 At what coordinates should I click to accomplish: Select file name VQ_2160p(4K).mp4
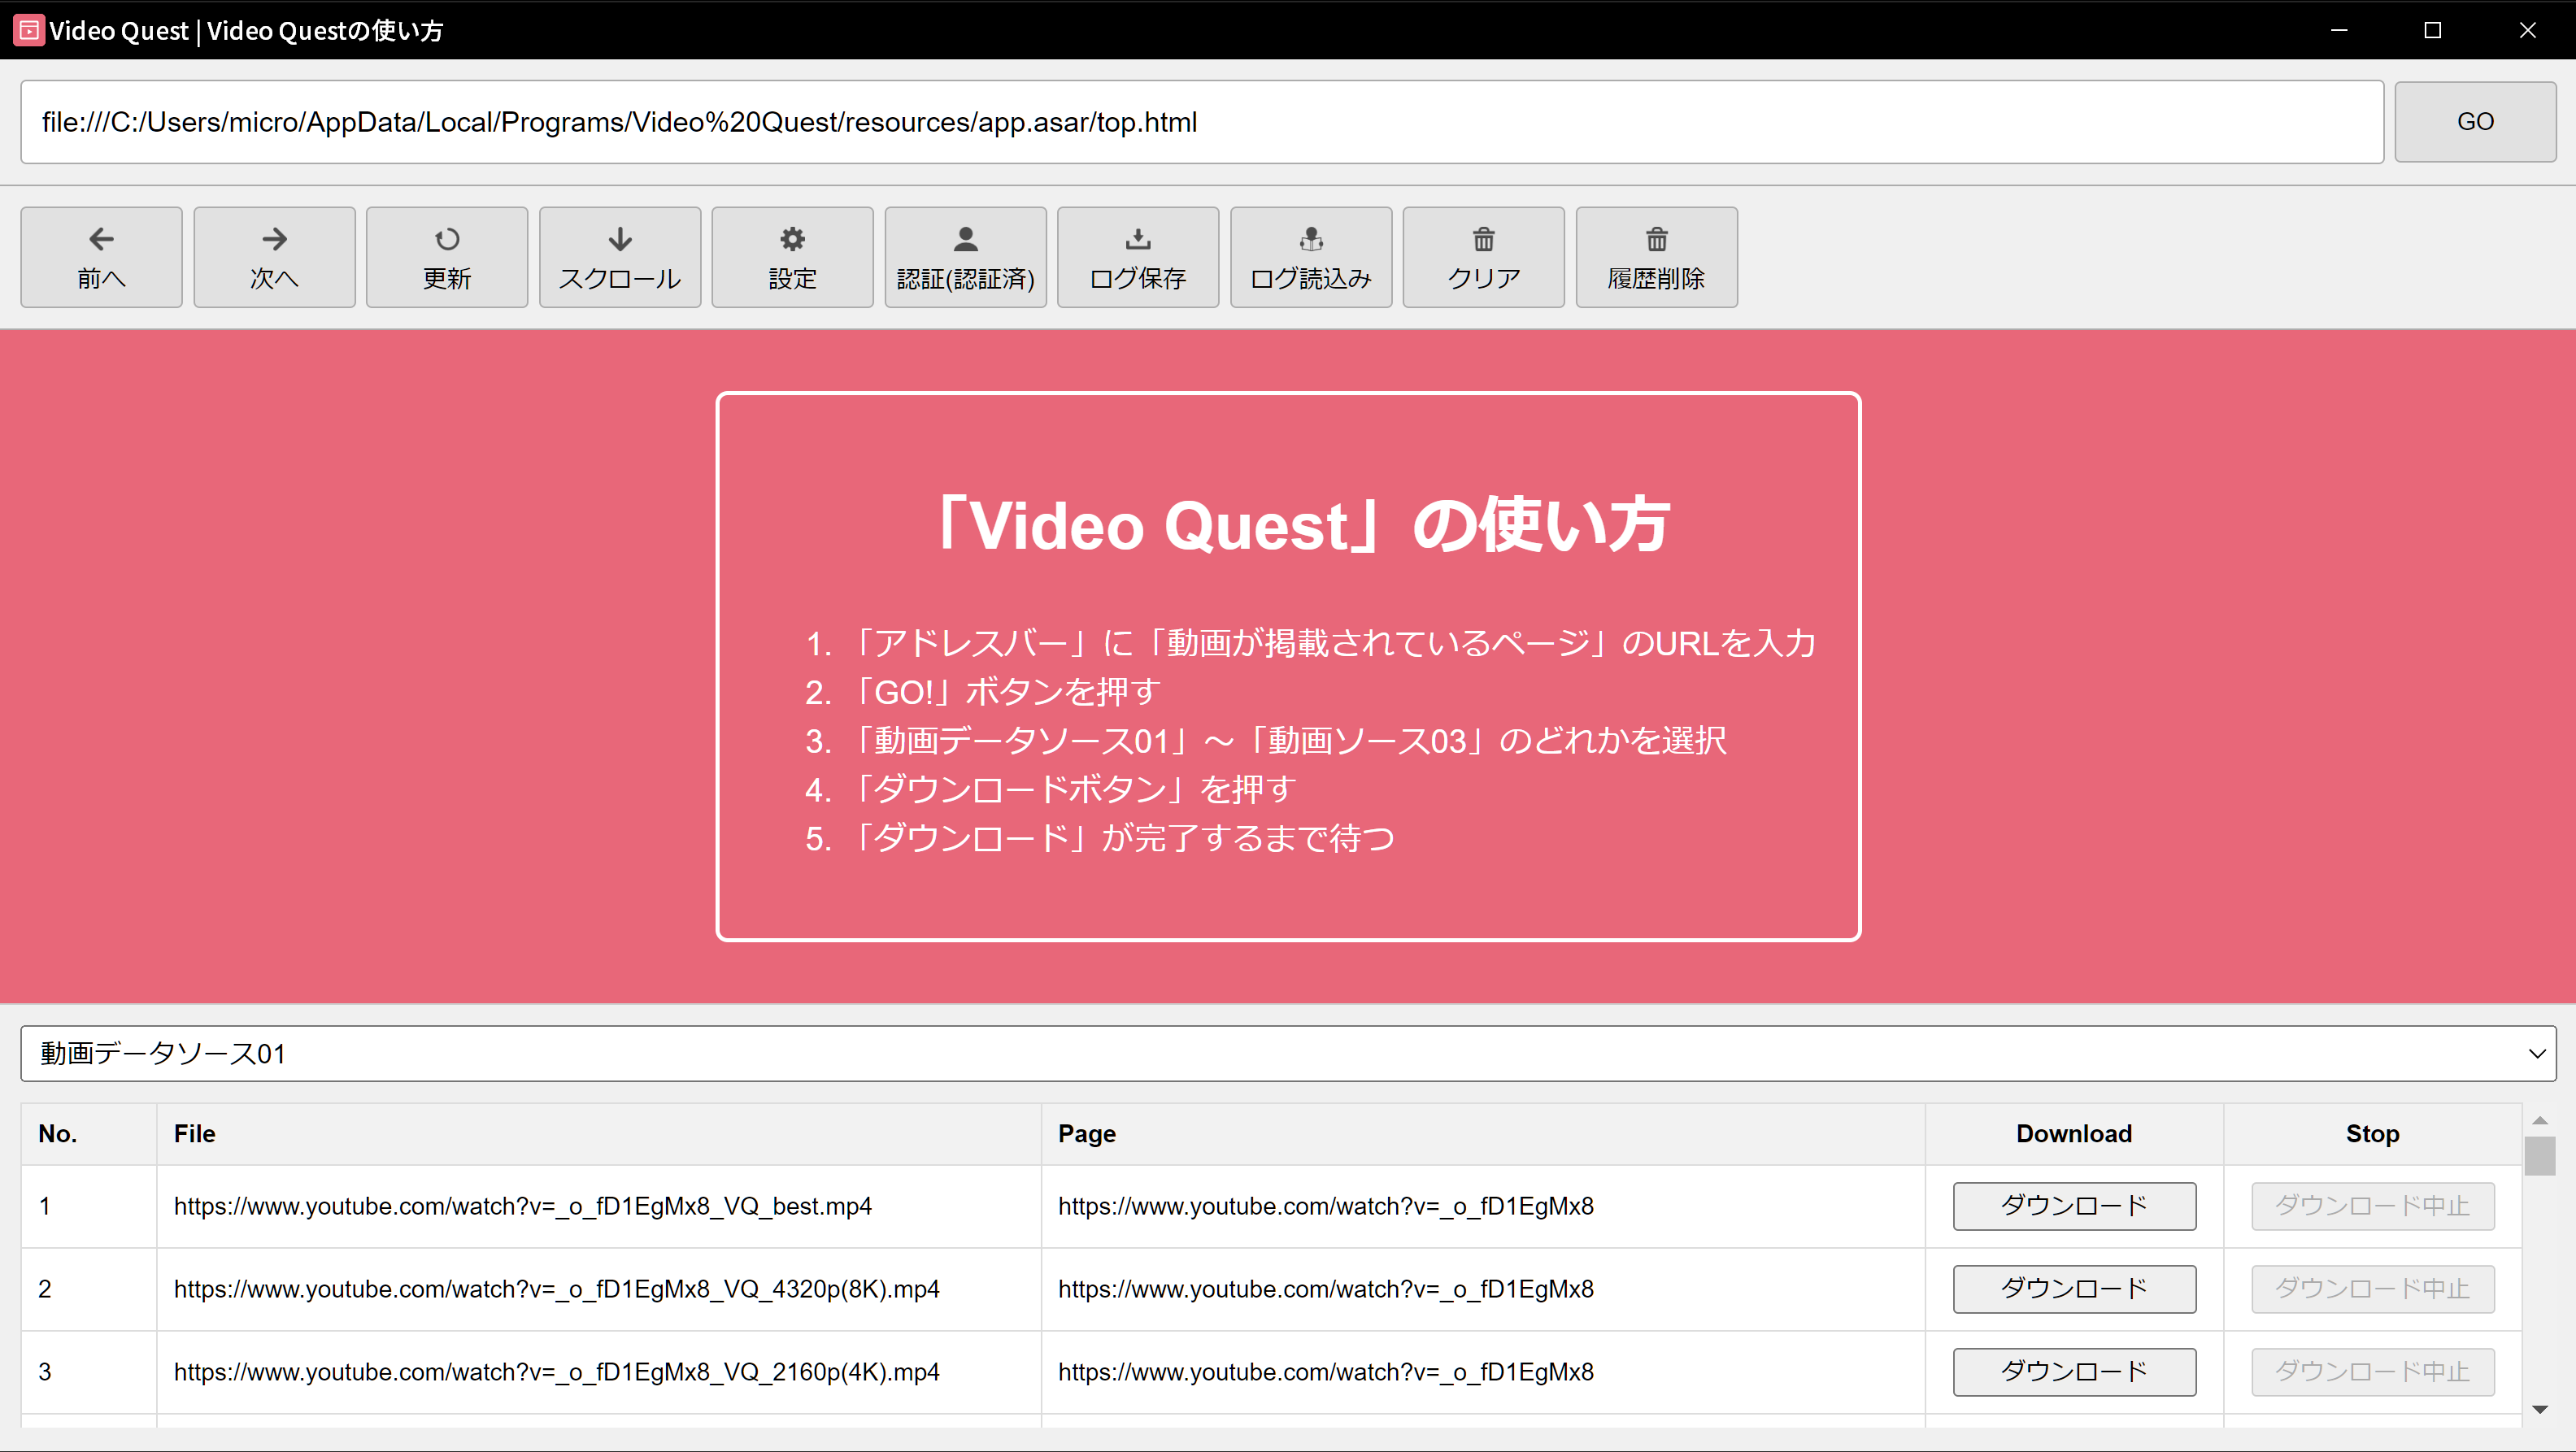tap(557, 1373)
